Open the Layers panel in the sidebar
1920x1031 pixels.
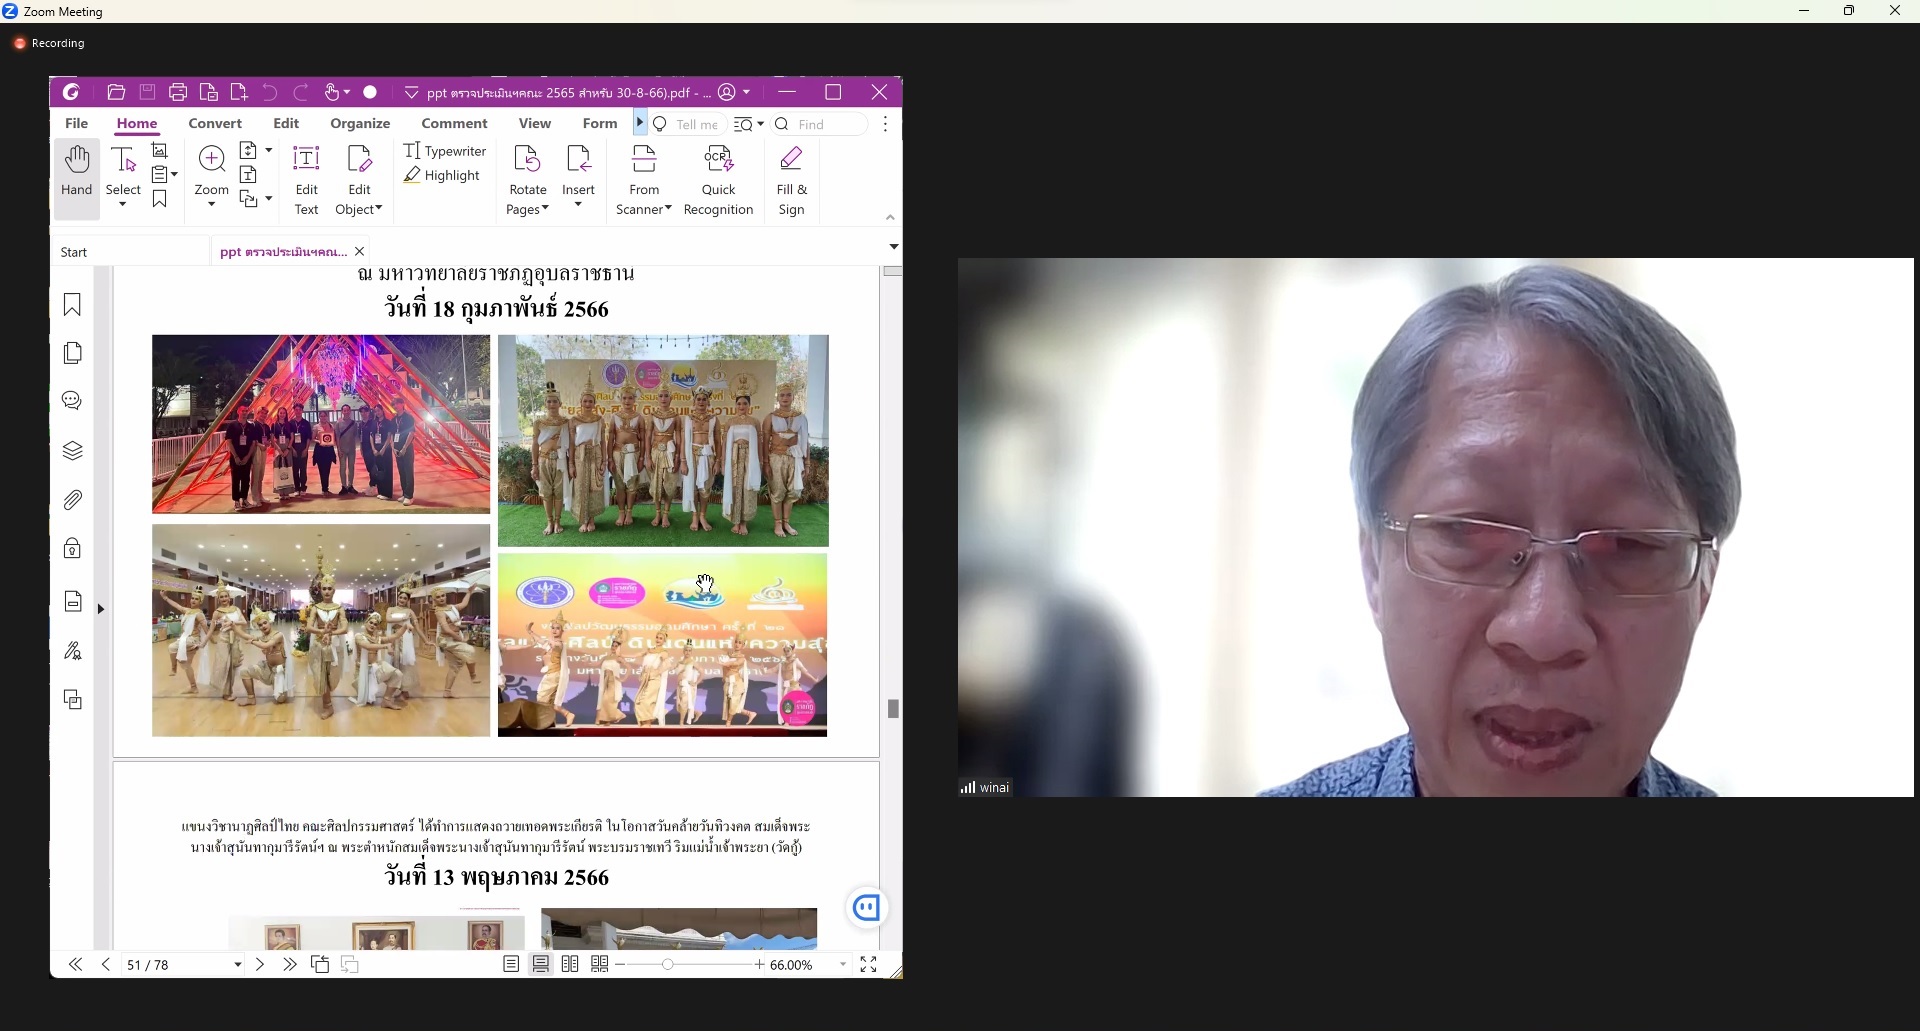pos(73,452)
